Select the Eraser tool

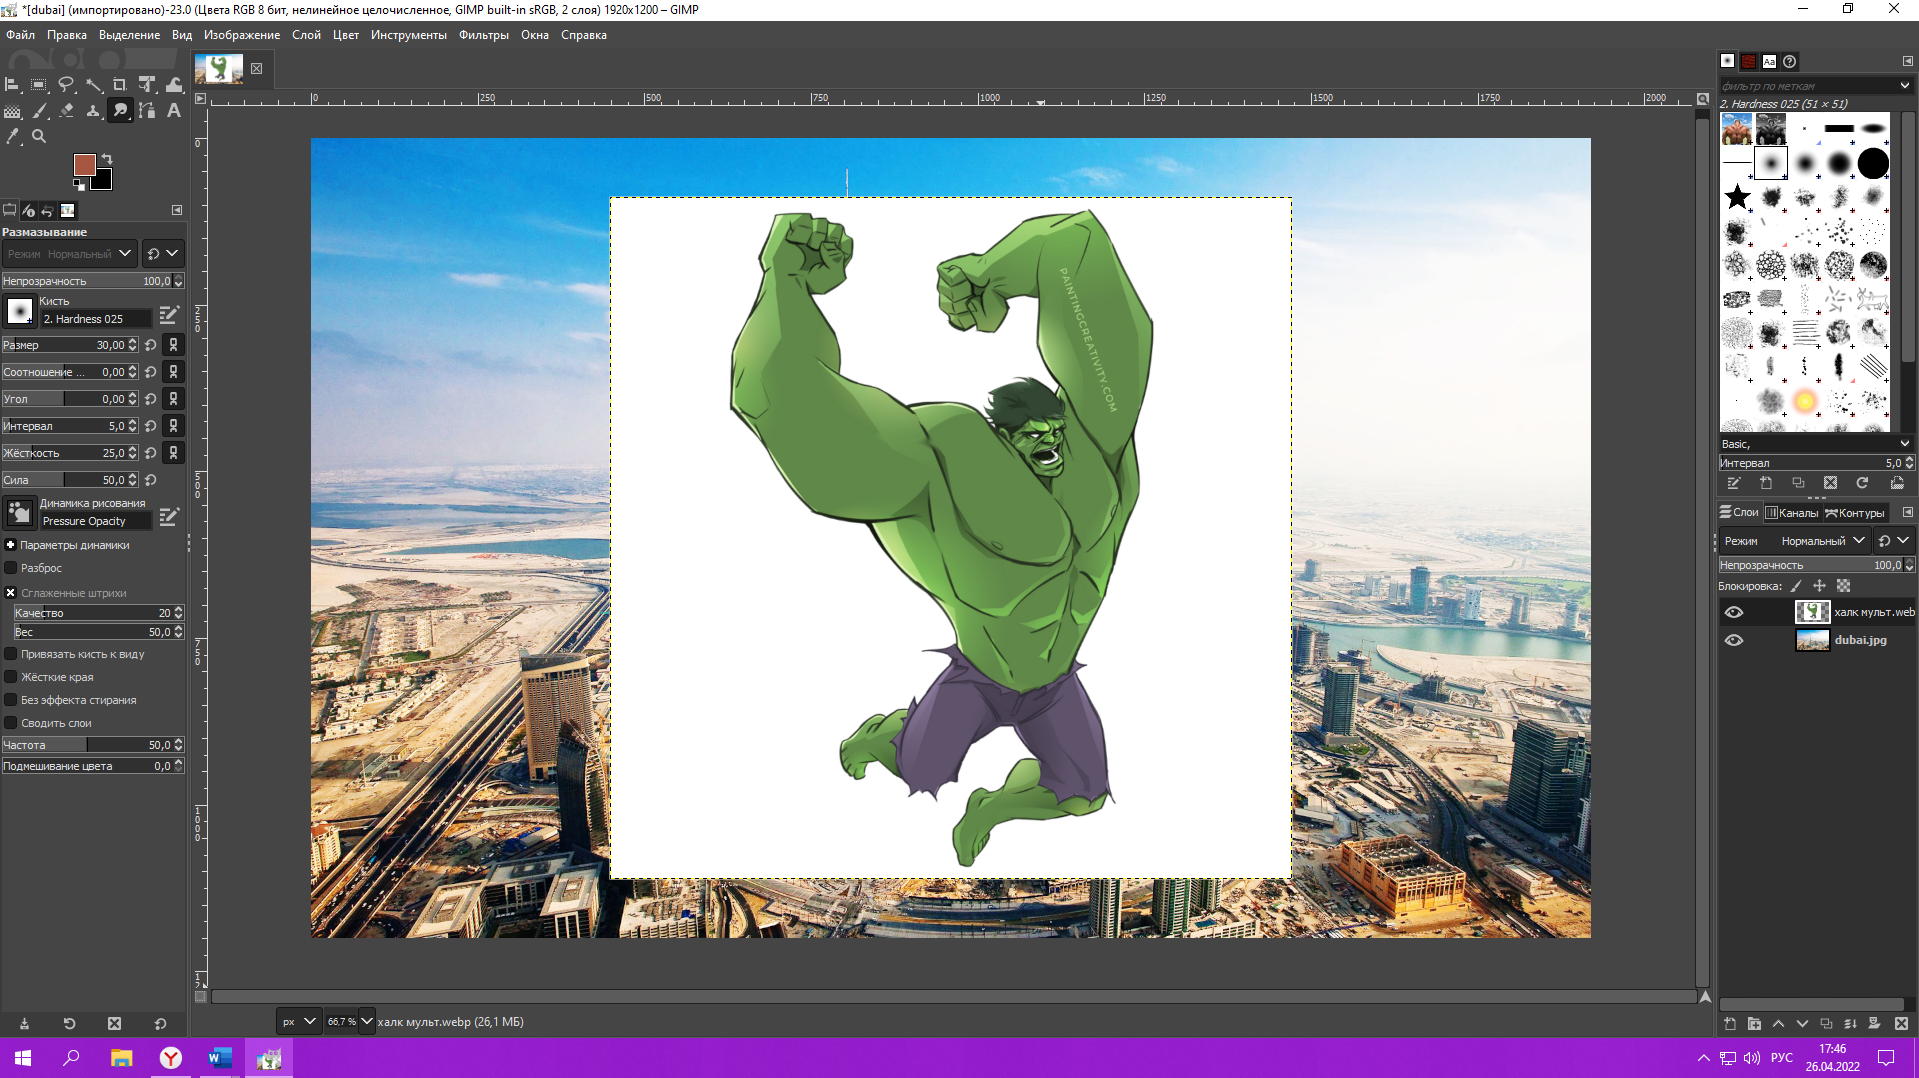point(66,111)
